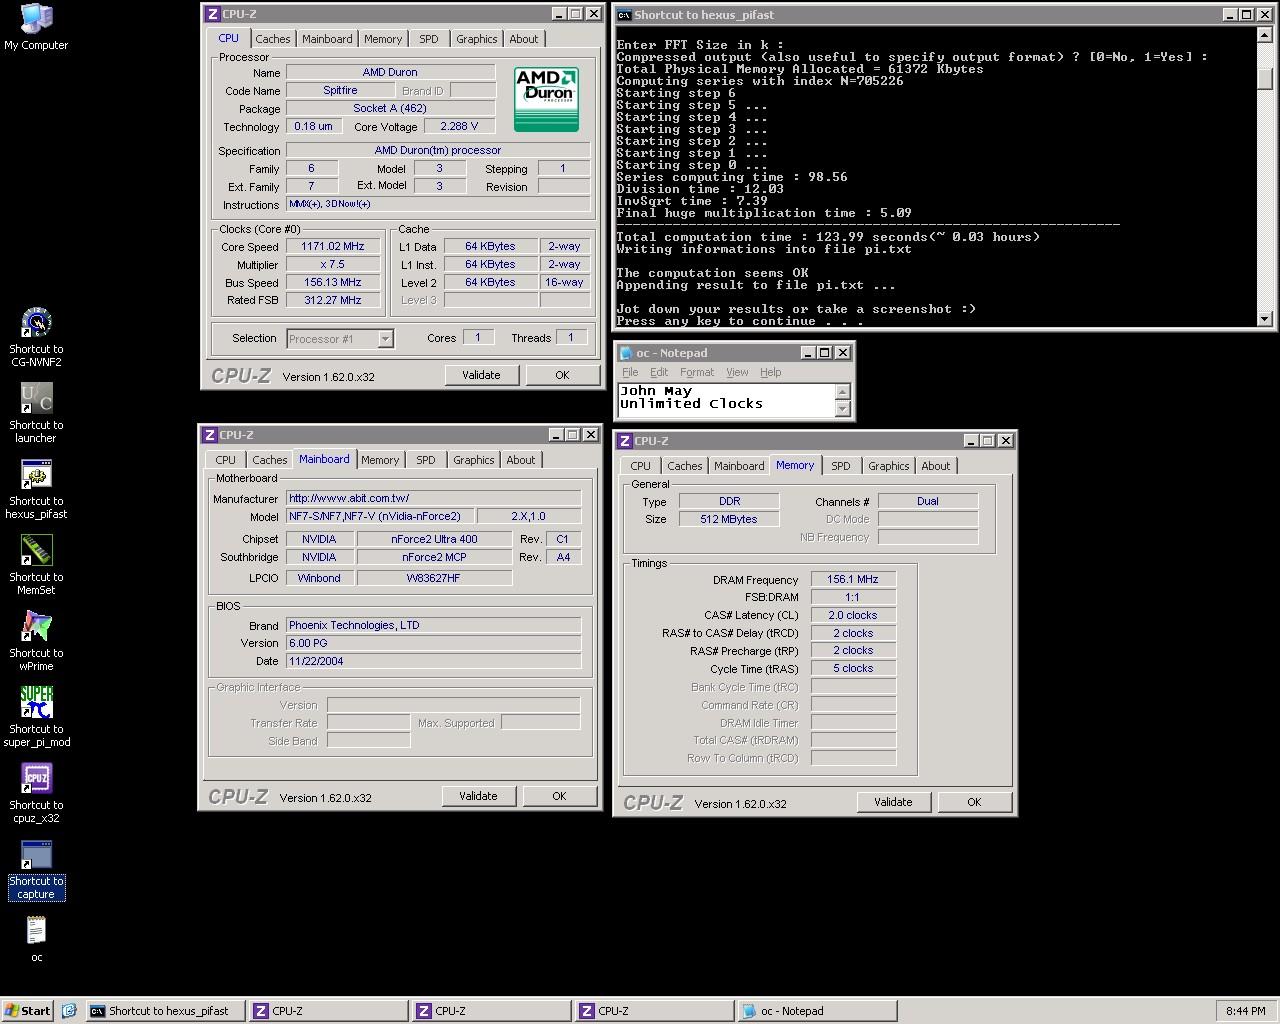This screenshot has height=1024, width=1280.
Task: Click the notepad icon in oc title bar
Action: (626, 353)
